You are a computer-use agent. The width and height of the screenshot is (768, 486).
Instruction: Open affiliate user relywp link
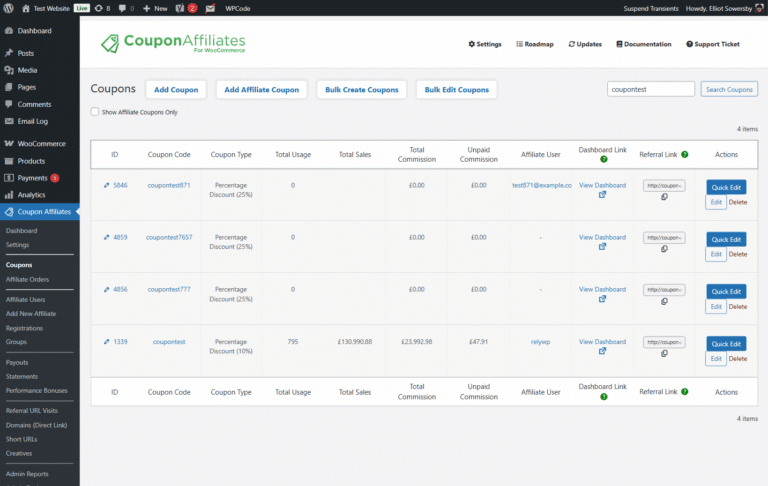coord(540,342)
